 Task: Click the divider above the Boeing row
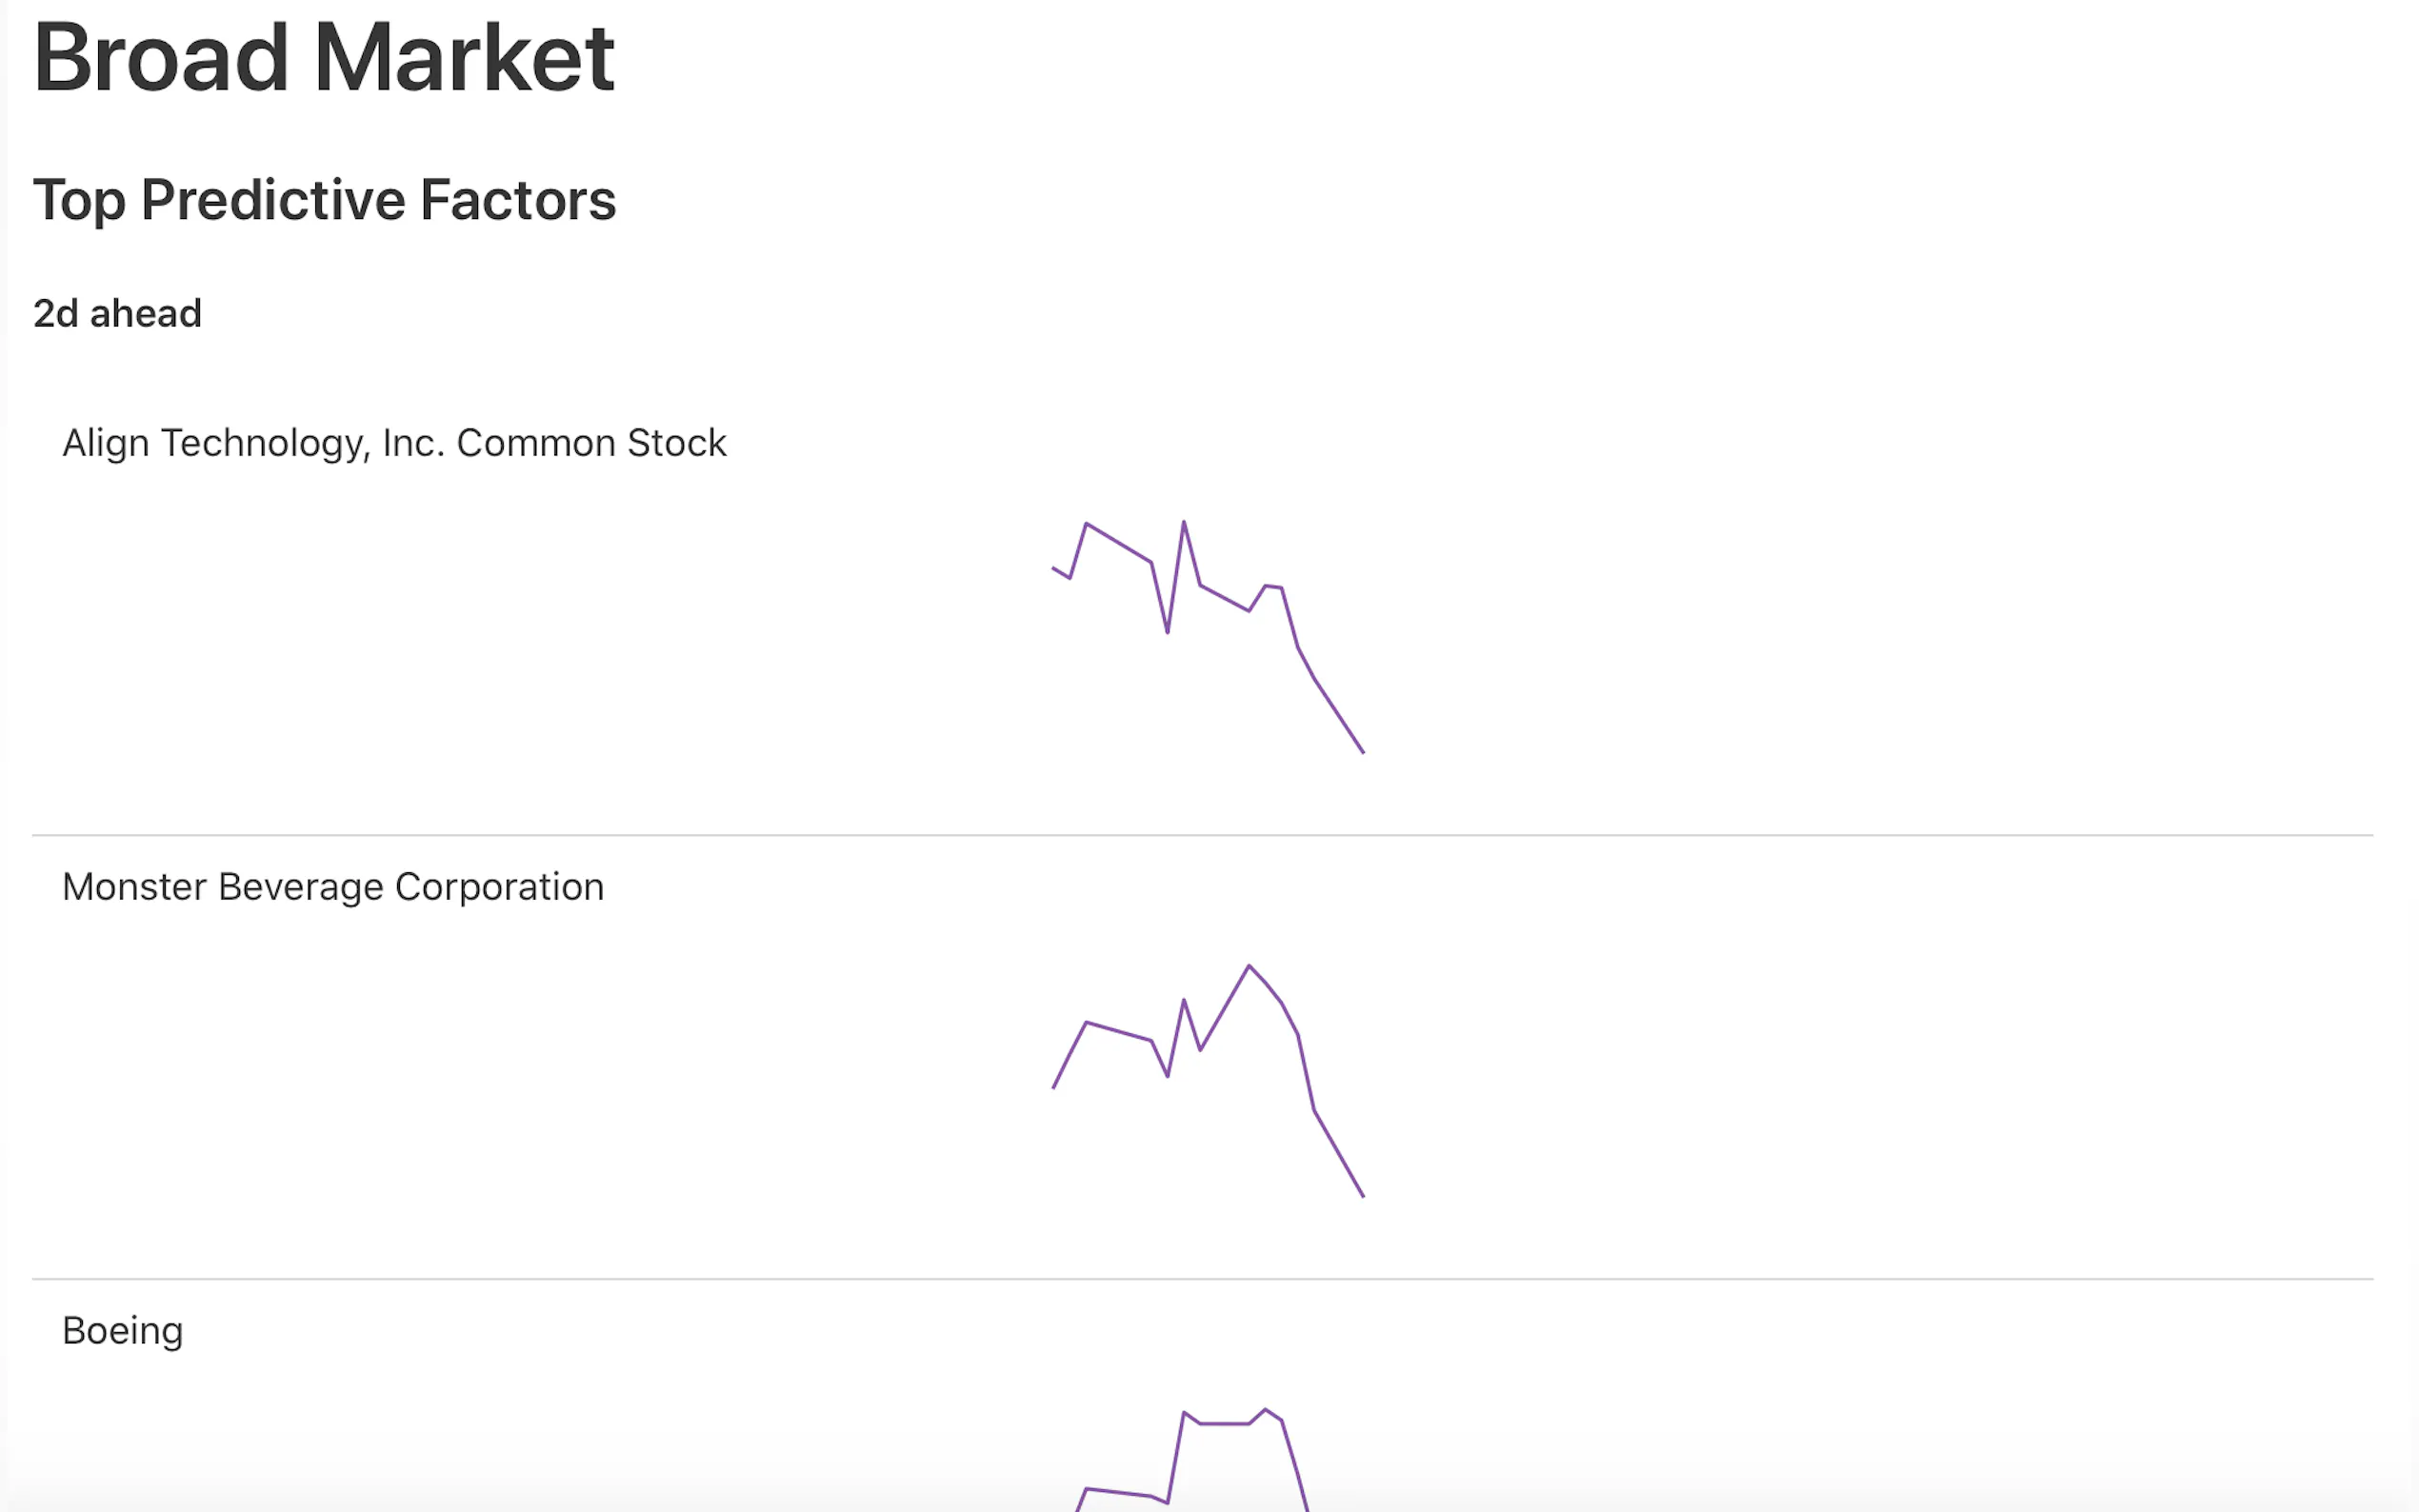click(1202, 1279)
